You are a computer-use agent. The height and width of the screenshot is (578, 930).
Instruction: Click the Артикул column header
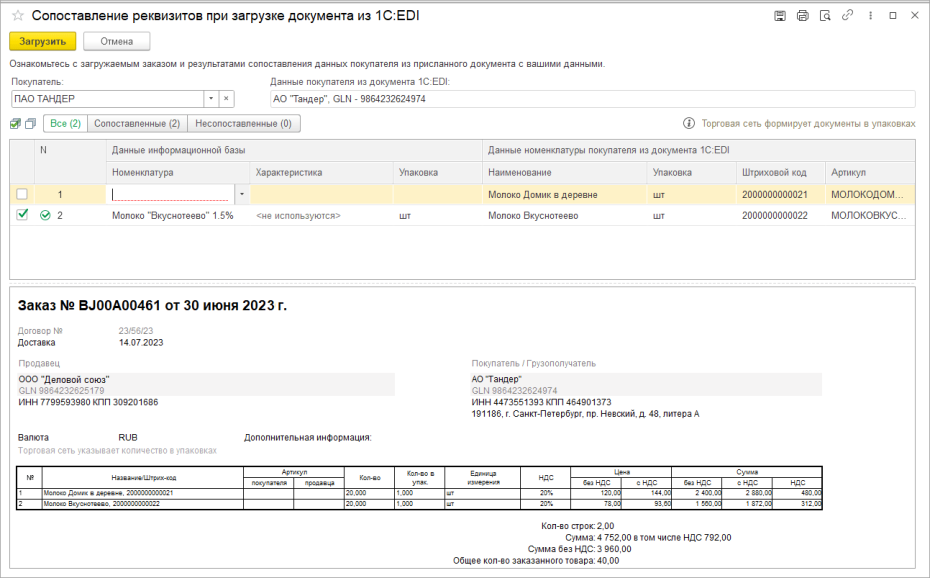pos(870,173)
